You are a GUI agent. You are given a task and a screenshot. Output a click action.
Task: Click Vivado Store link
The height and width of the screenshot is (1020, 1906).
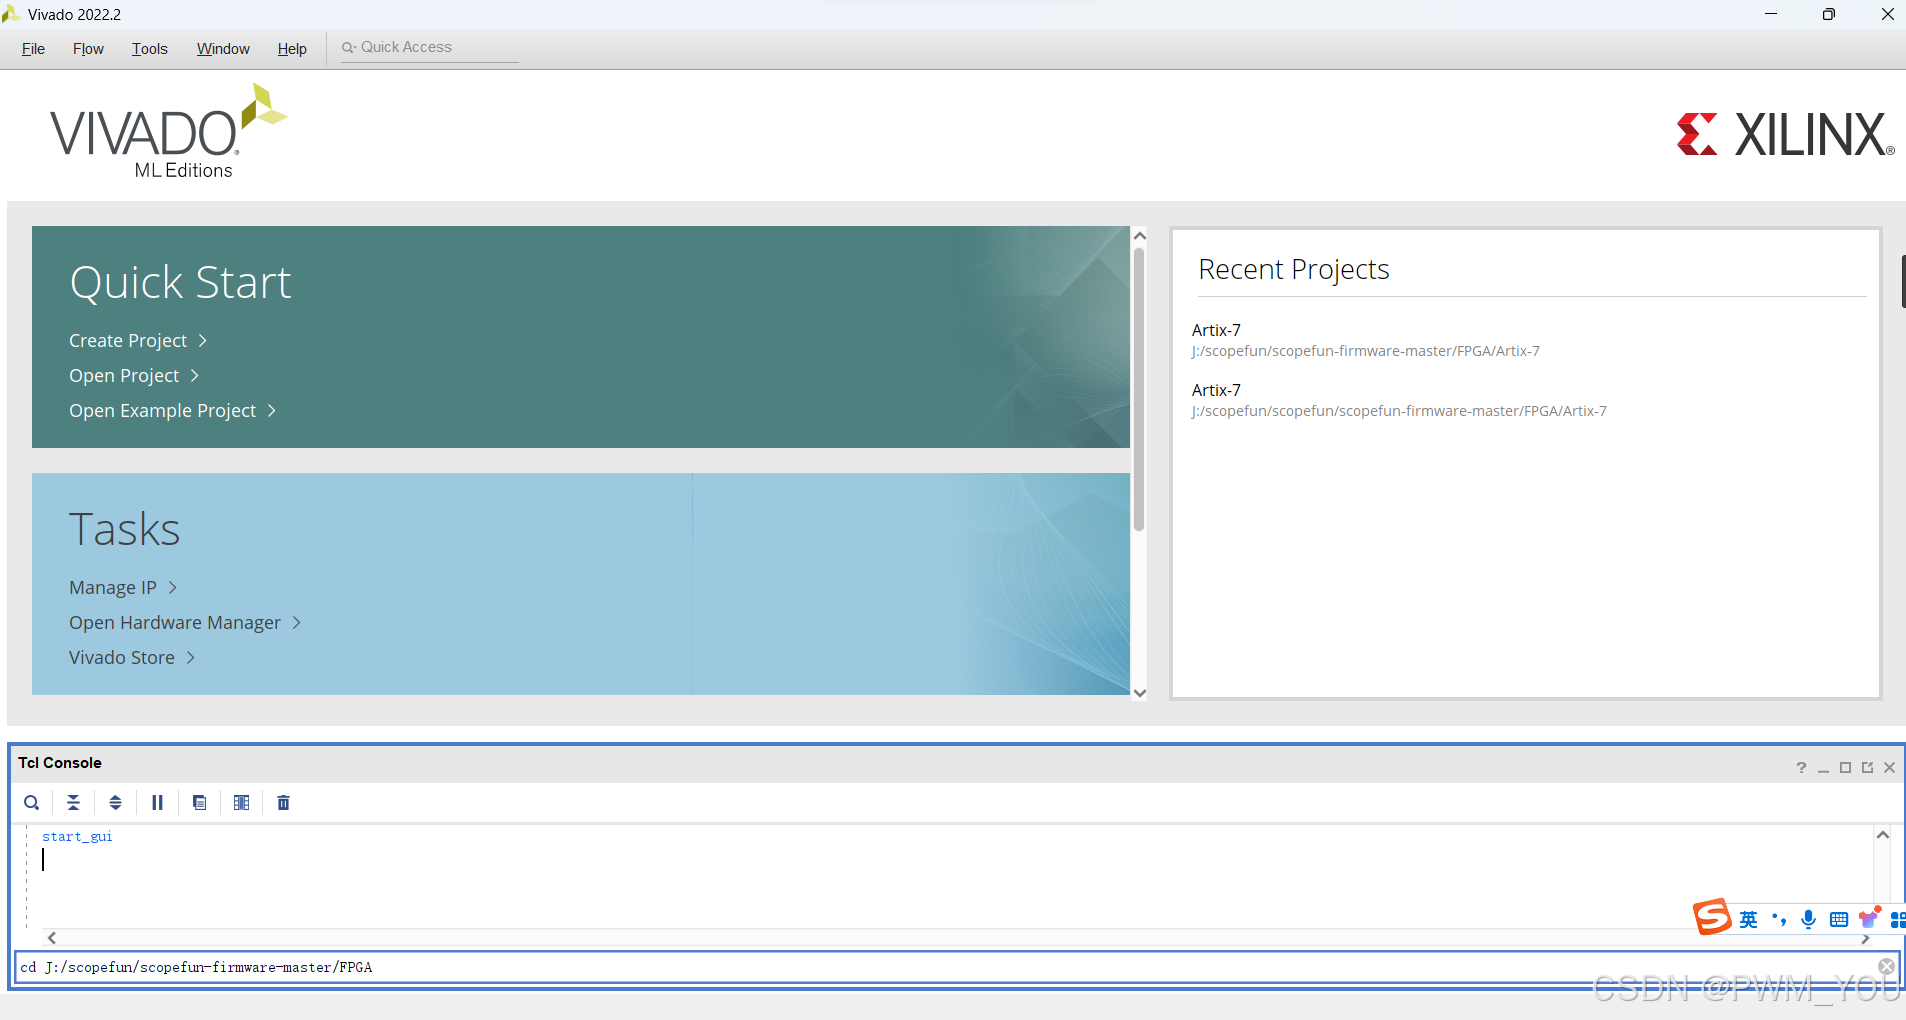(131, 658)
